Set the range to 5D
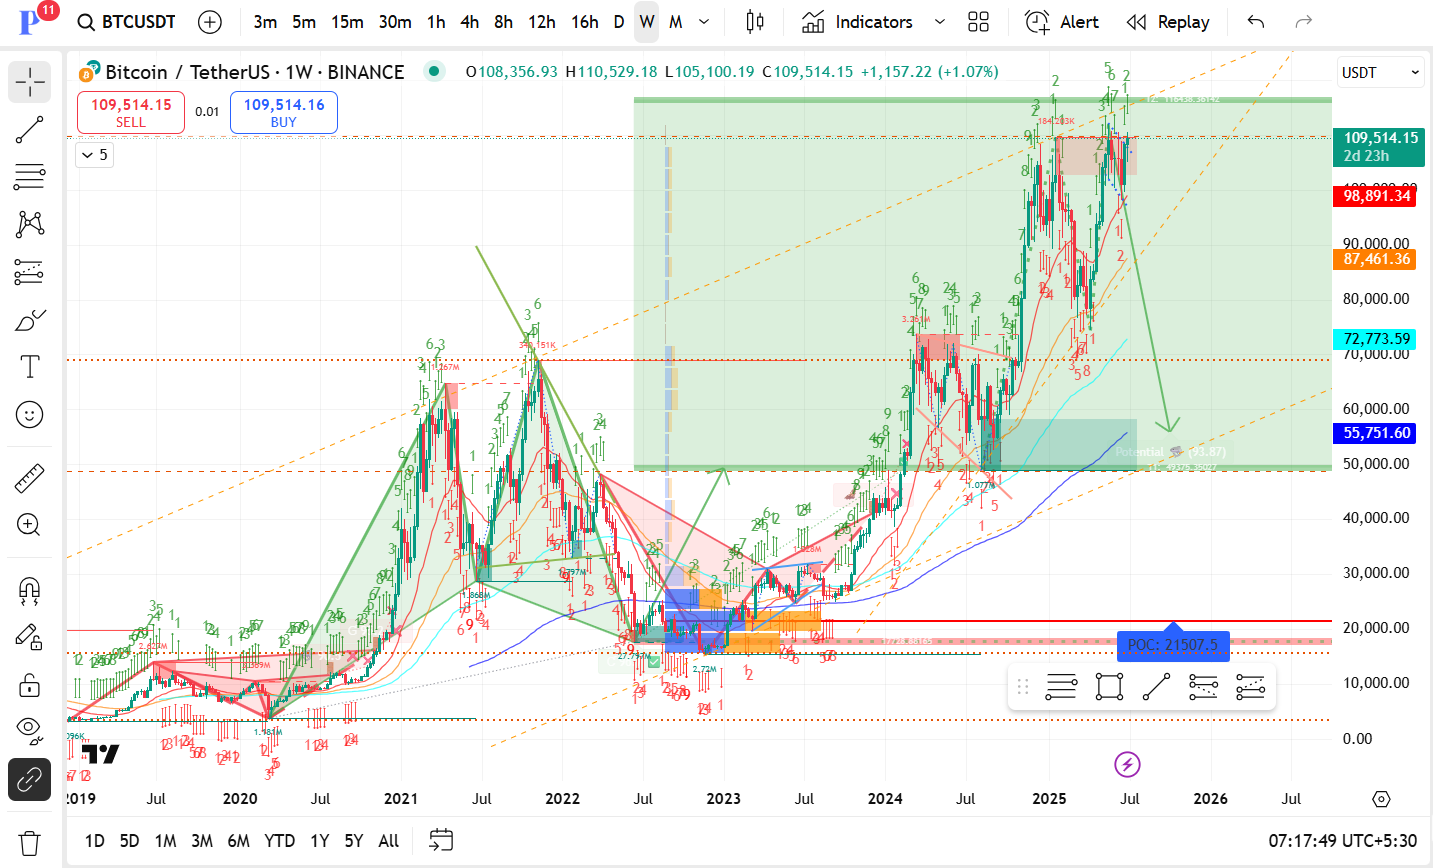The width and height of the screenshot is (1433, 868). pos(129,841)
